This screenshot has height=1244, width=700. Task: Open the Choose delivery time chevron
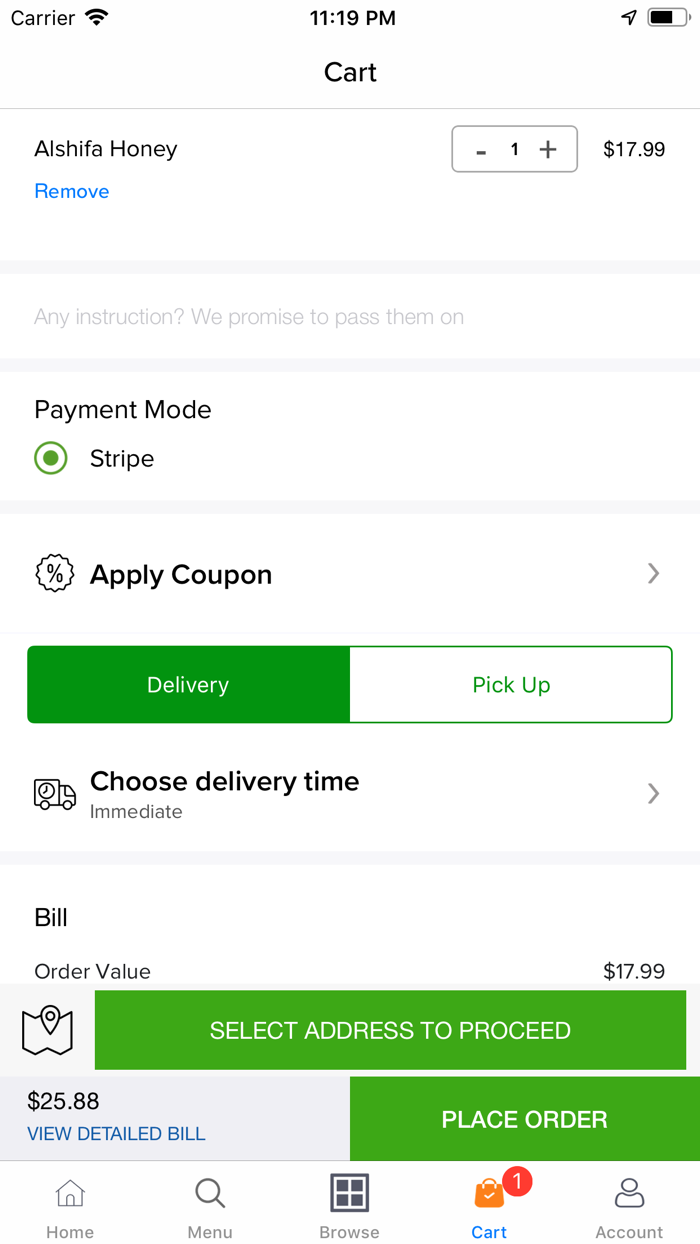pos(653,793)
